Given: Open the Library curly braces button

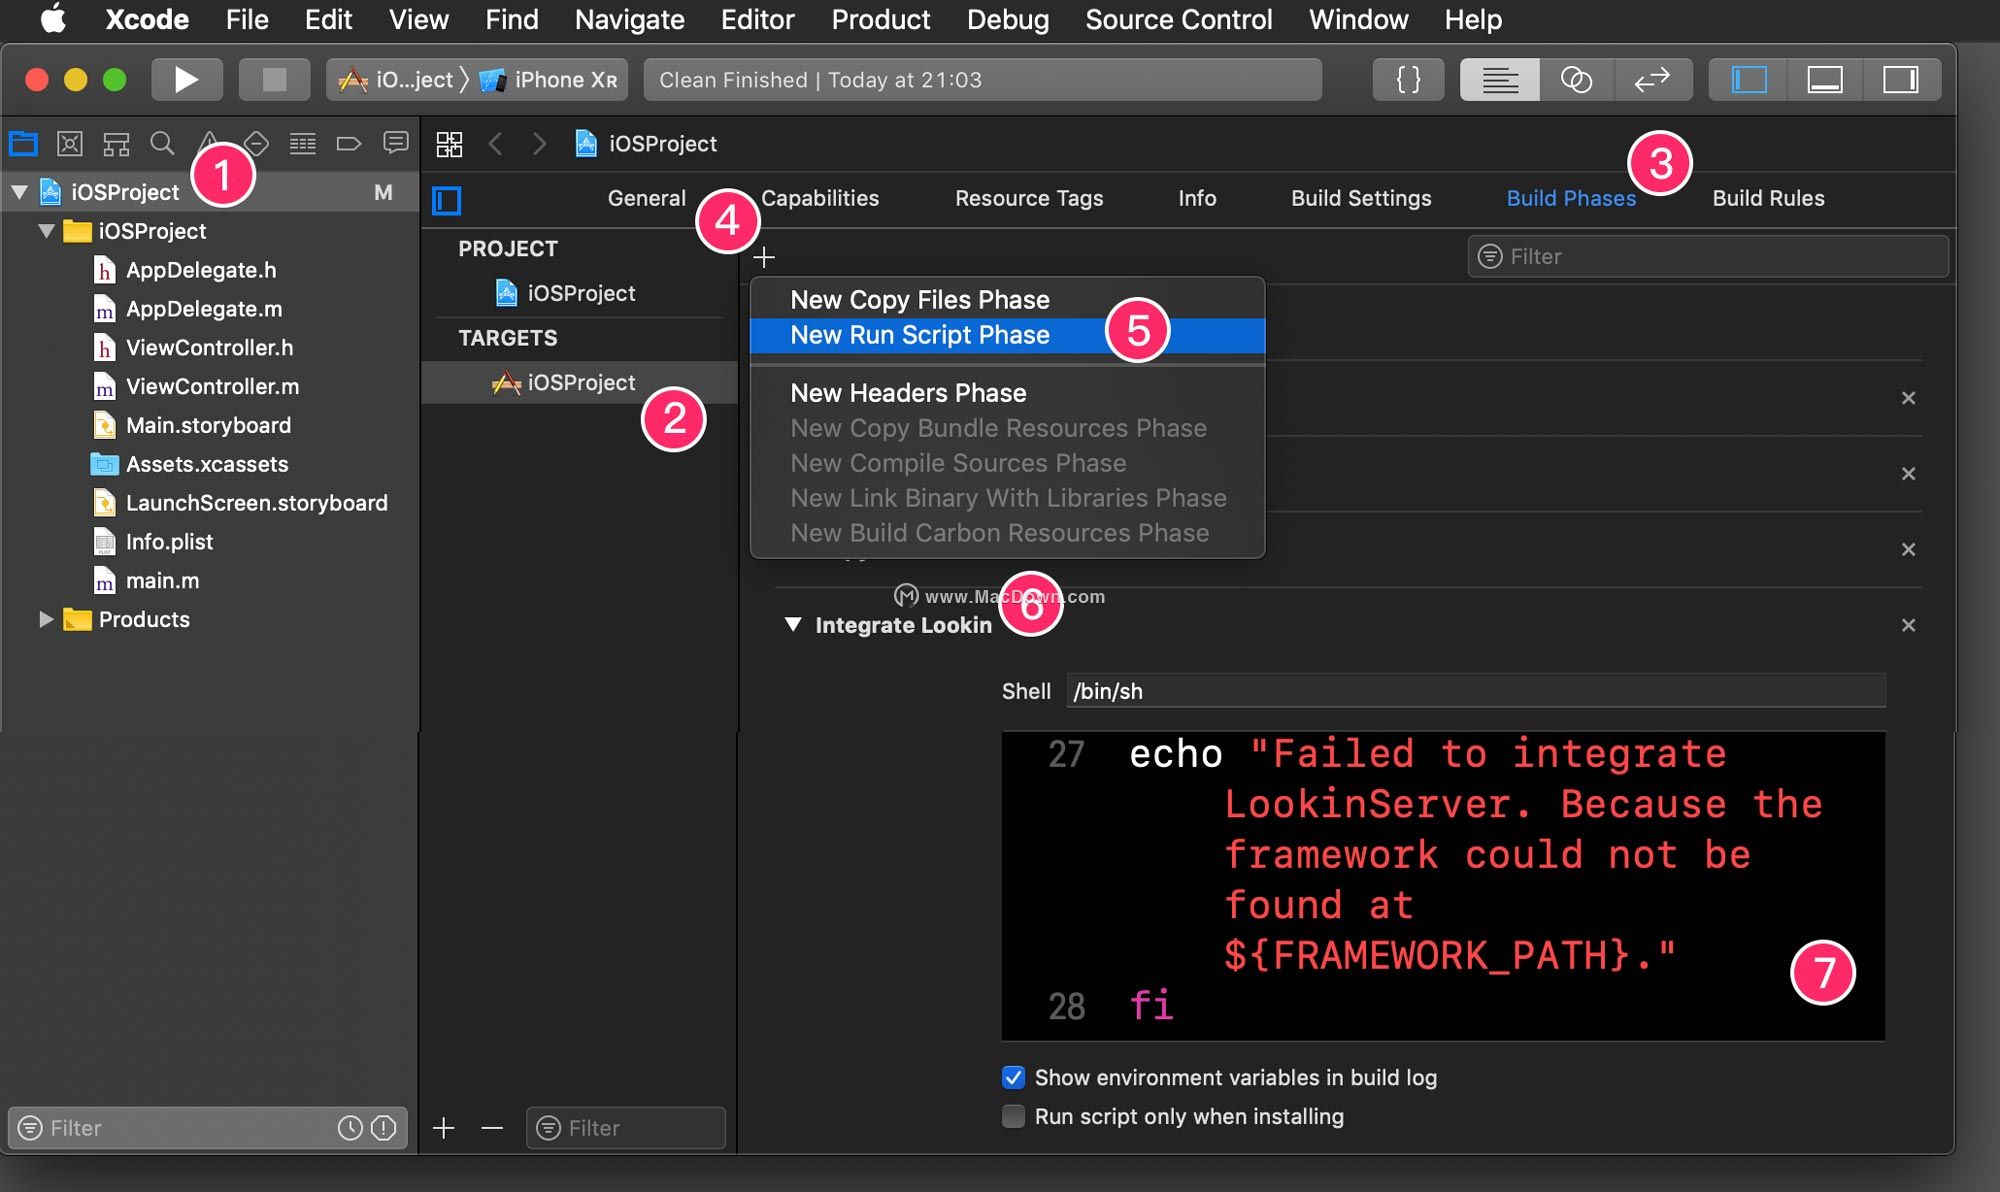Looking at the screenshot, I should point(1408,80).
